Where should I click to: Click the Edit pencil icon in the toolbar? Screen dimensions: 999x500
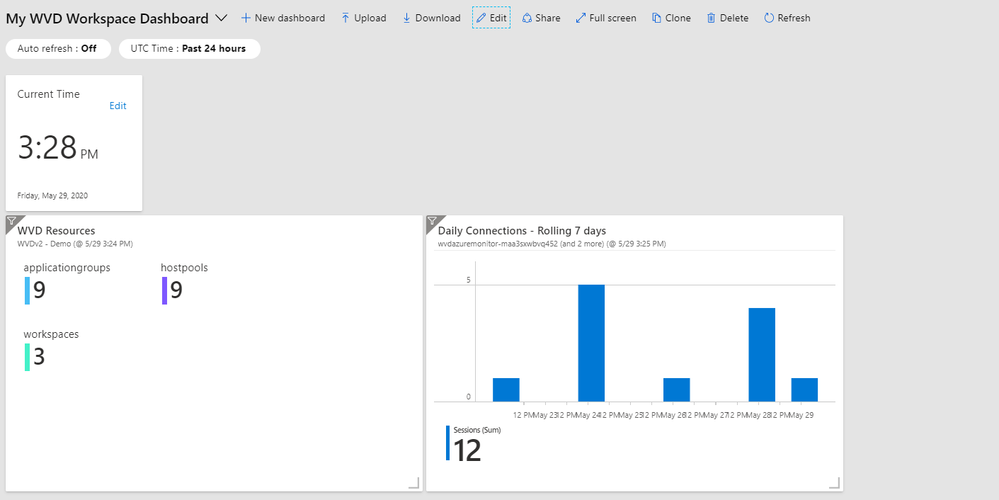click(x=482, y=18)
